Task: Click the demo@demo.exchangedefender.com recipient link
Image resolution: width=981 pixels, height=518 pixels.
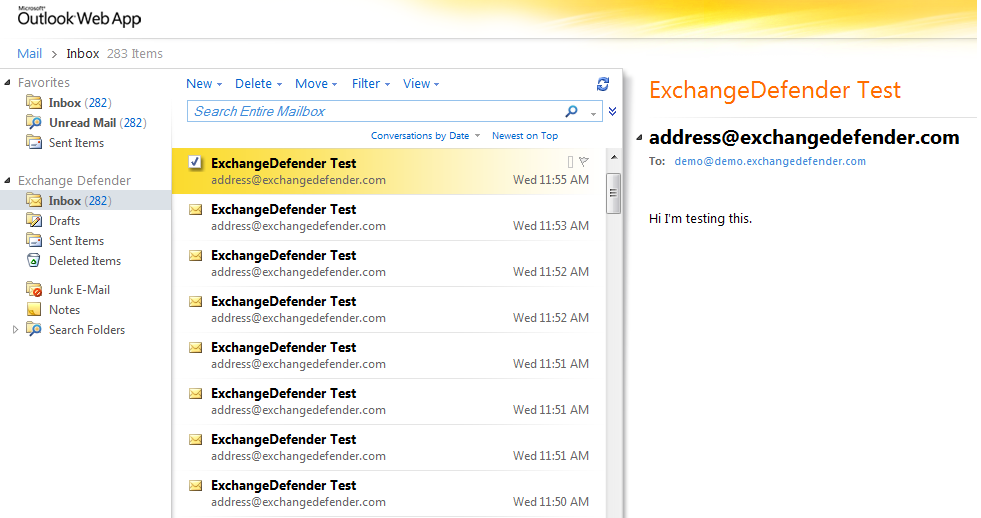Action: tap(770, 161)
